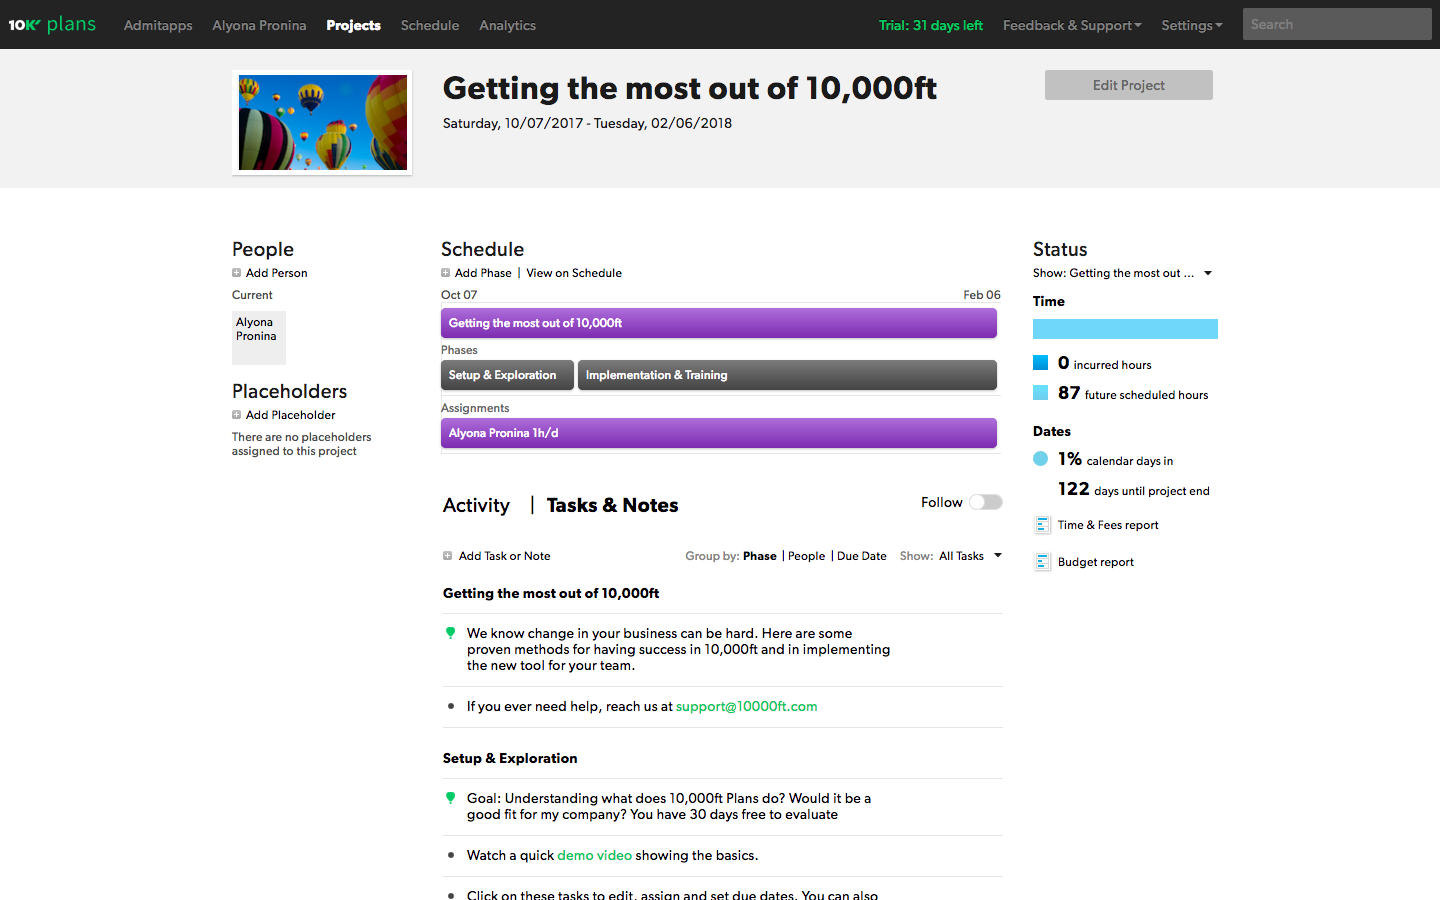Open the Time & Fees report link
This screenshot has height=900, width=1440.
click(1108, 525)
